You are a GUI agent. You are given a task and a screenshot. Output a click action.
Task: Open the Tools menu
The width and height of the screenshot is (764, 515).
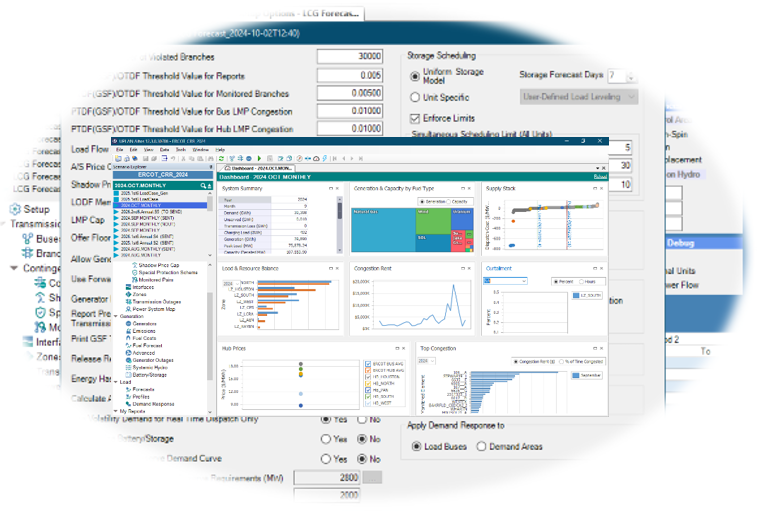(x=181, y=150)
